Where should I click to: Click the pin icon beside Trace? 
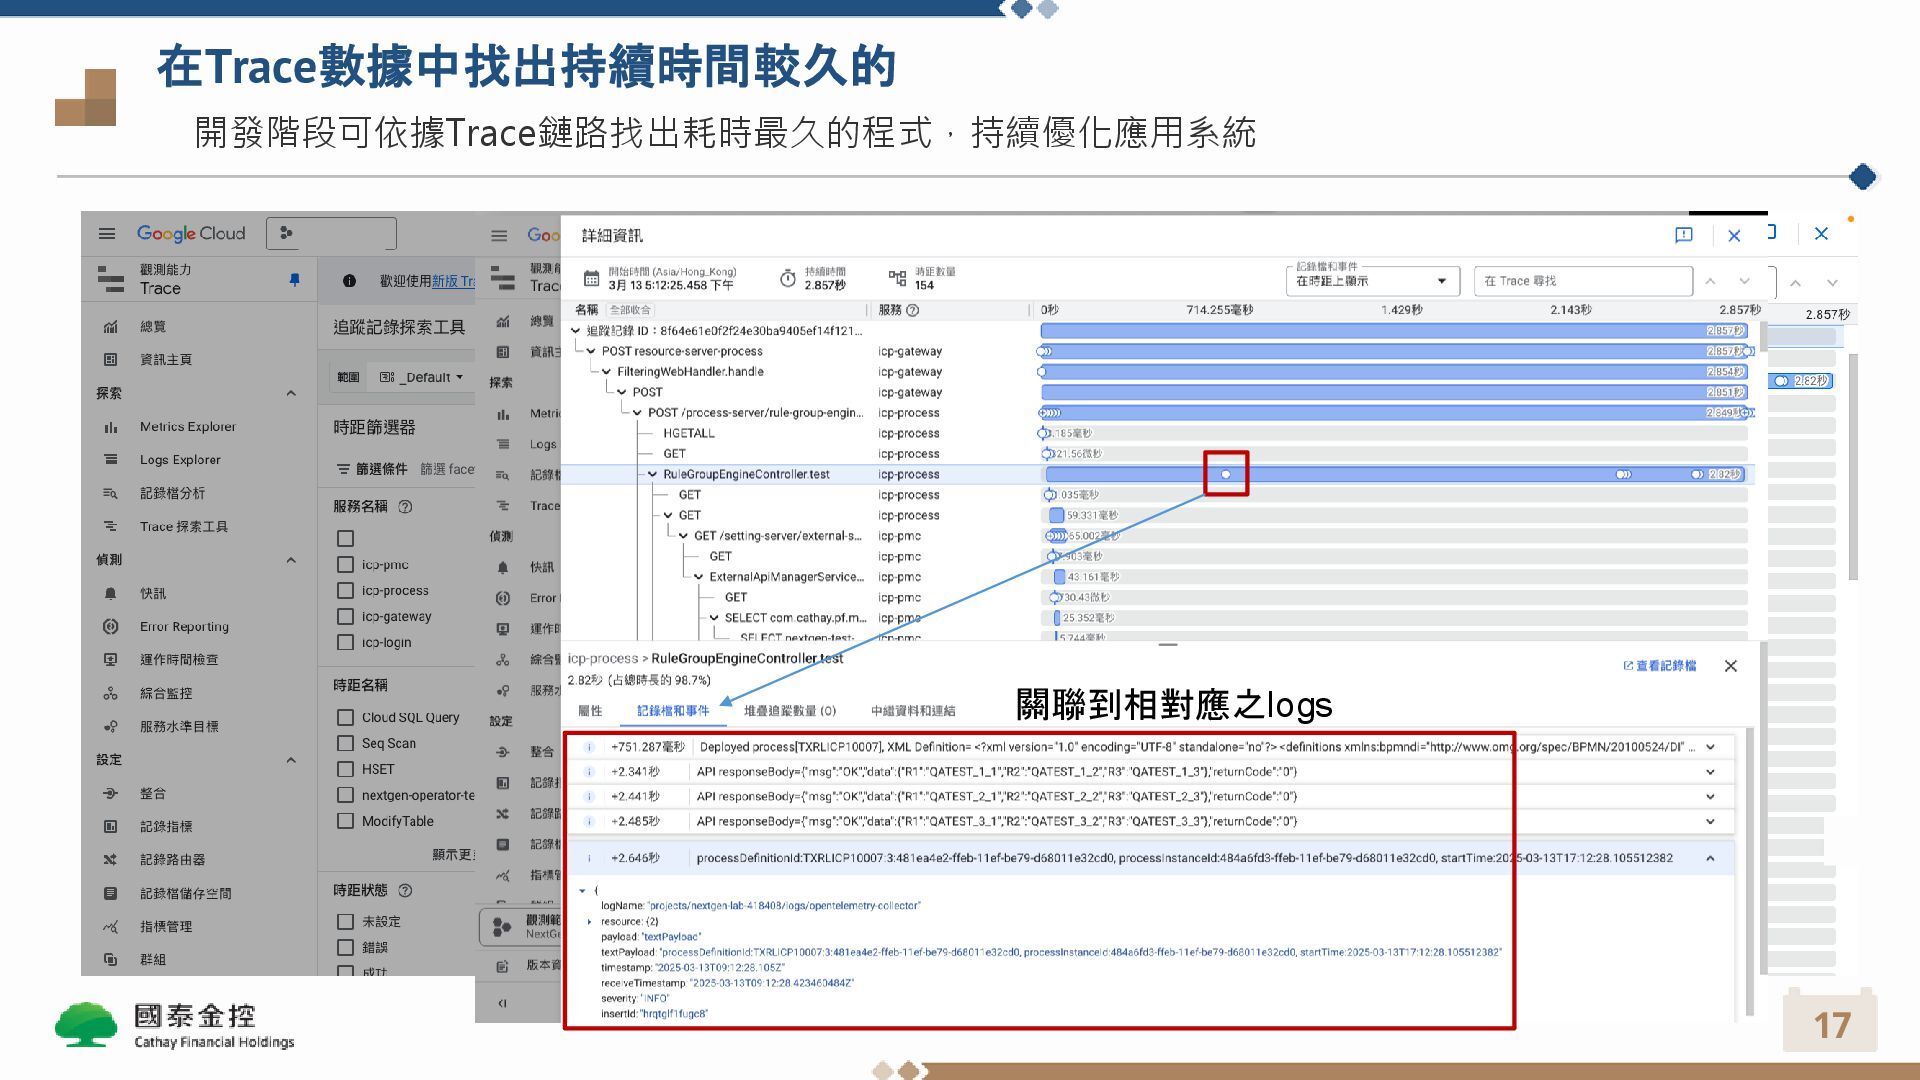tap(294, 280)
